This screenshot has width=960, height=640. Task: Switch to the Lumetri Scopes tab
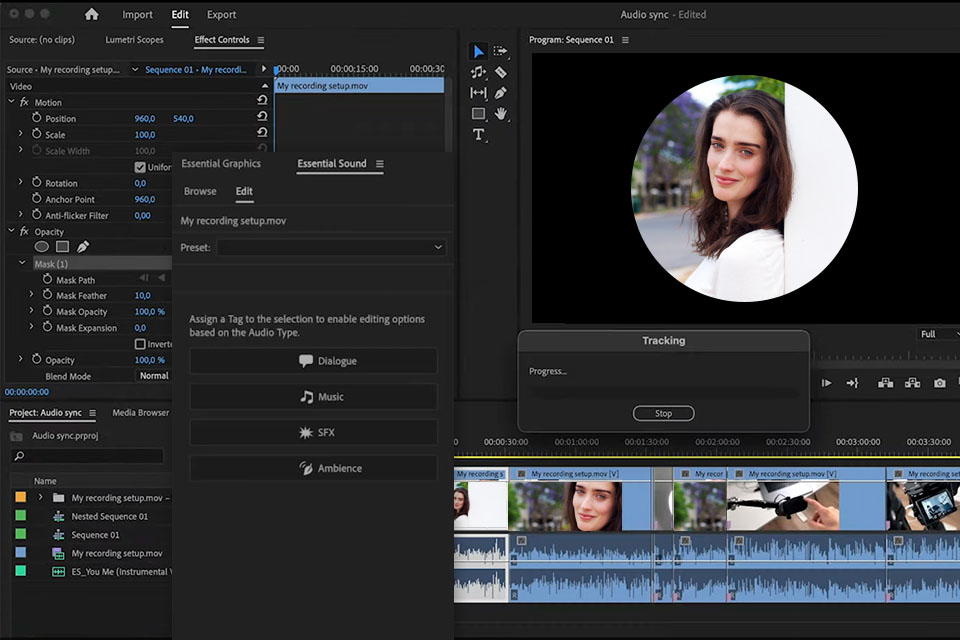click(134, 40)
